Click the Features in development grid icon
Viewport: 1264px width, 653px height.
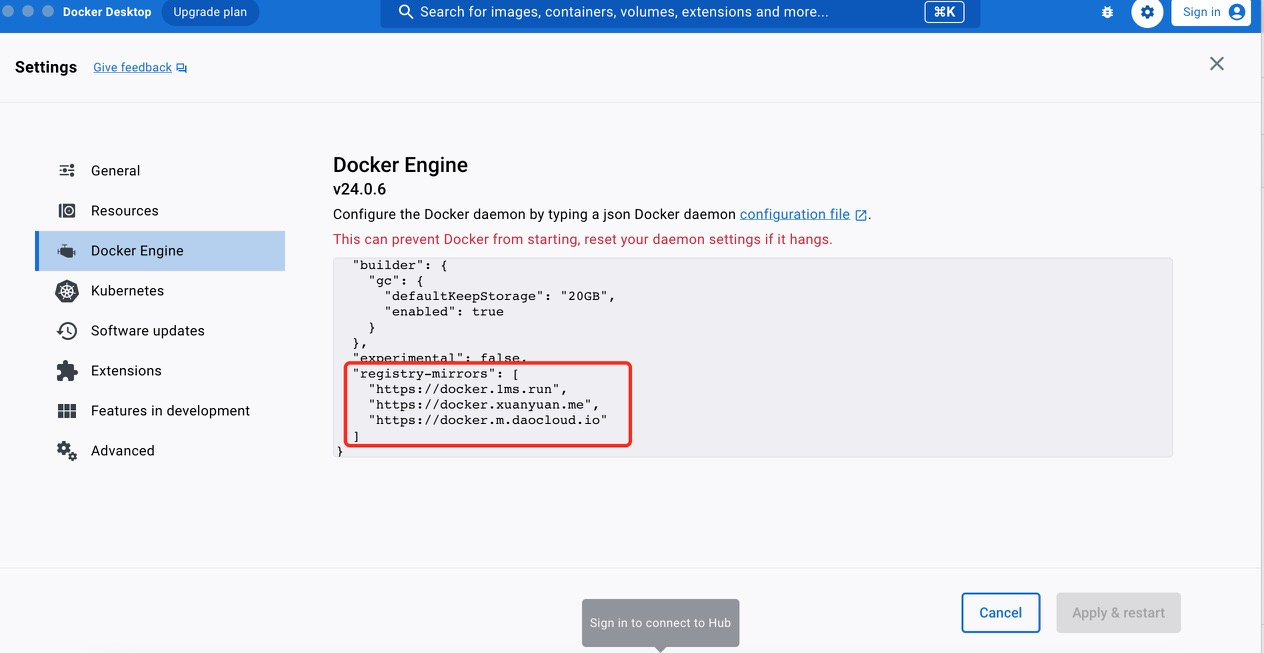pyautogui.click(x=67, y=411)
